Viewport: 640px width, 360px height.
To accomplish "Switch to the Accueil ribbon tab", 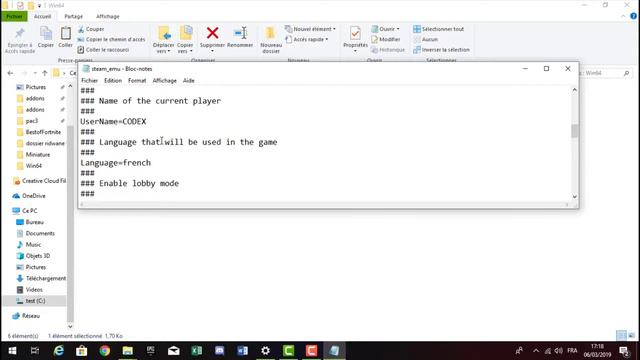I will click(x=42, y=16).
